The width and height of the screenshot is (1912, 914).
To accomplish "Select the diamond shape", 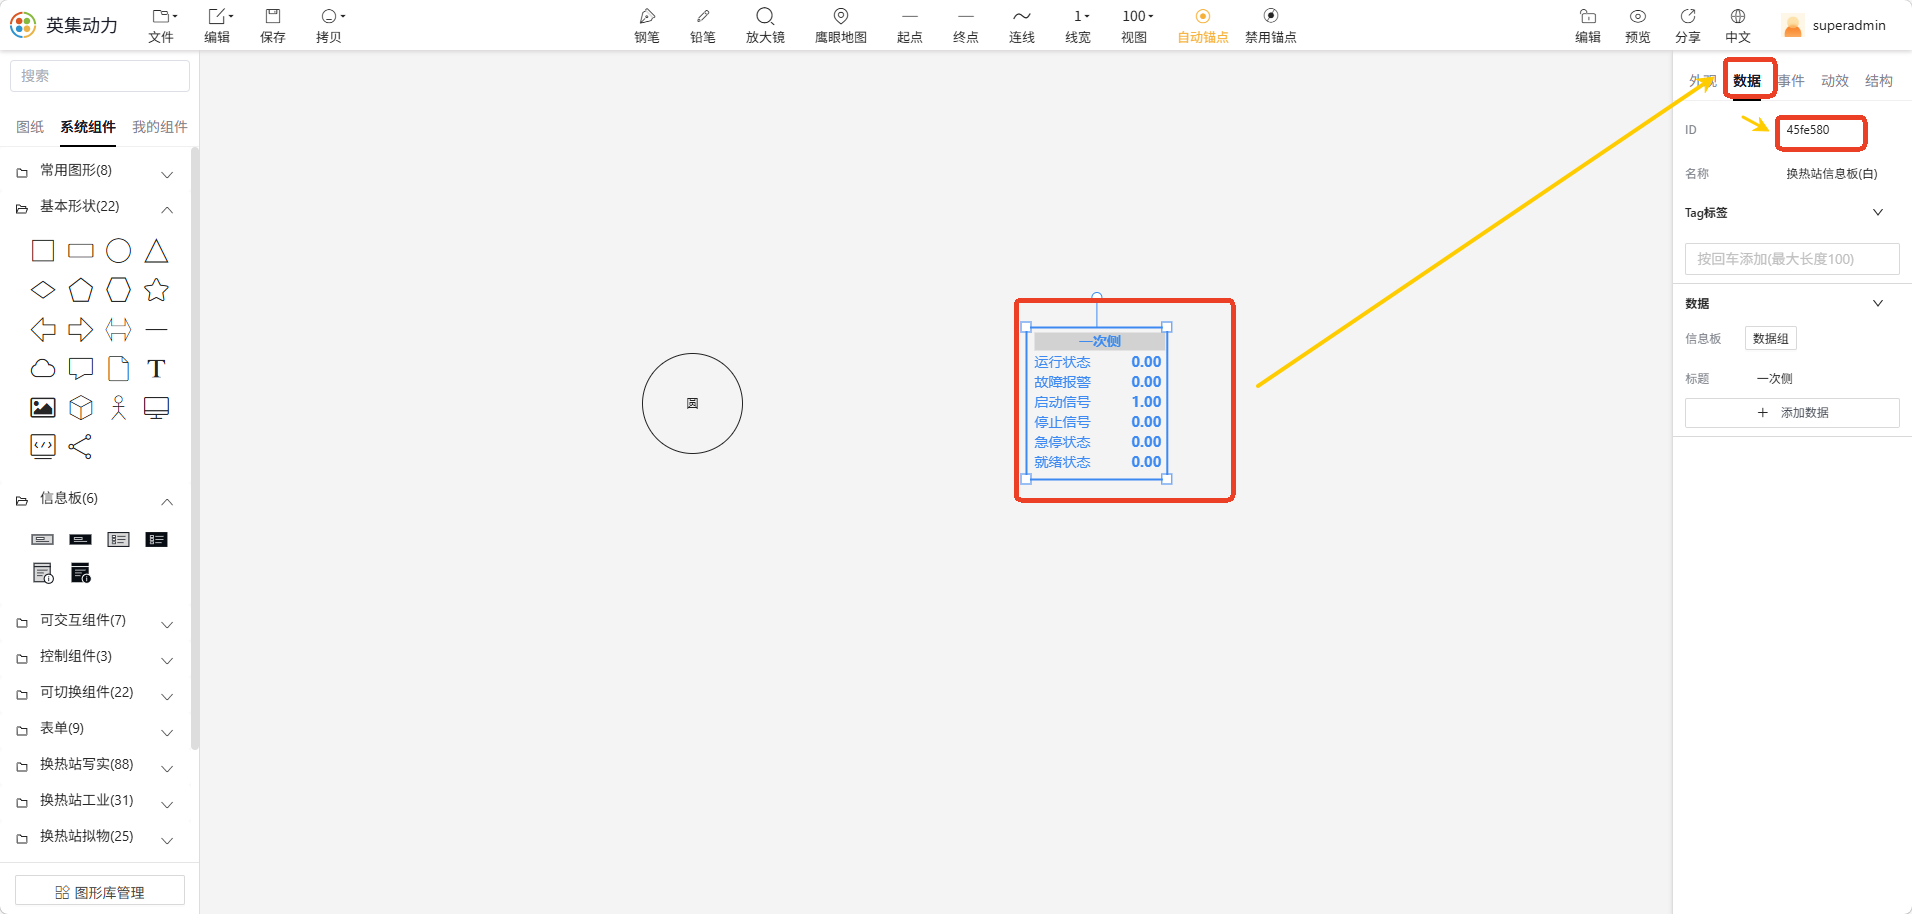I will pyautogui.click(x=43, y=290).
